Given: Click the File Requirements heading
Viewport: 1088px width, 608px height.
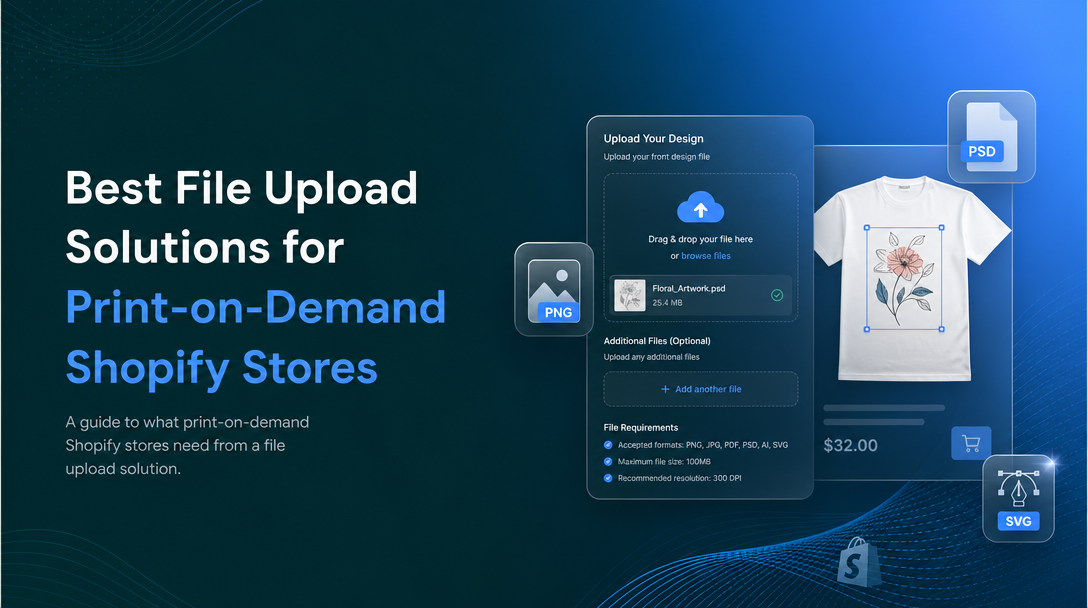Looking at the screenshot, I should coord(640,428).
